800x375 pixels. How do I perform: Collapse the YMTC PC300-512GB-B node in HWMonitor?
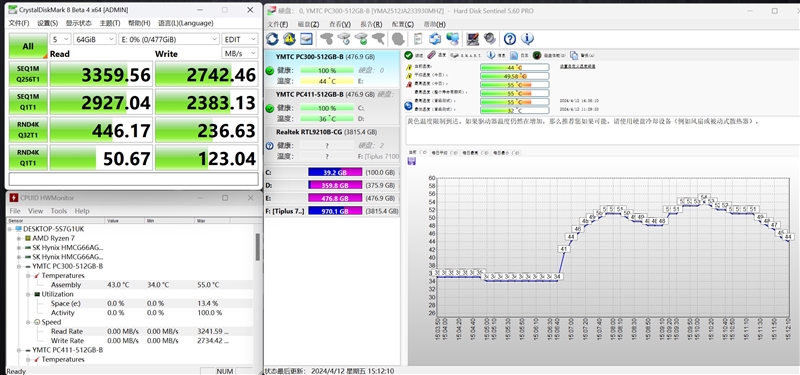point(19,266)
